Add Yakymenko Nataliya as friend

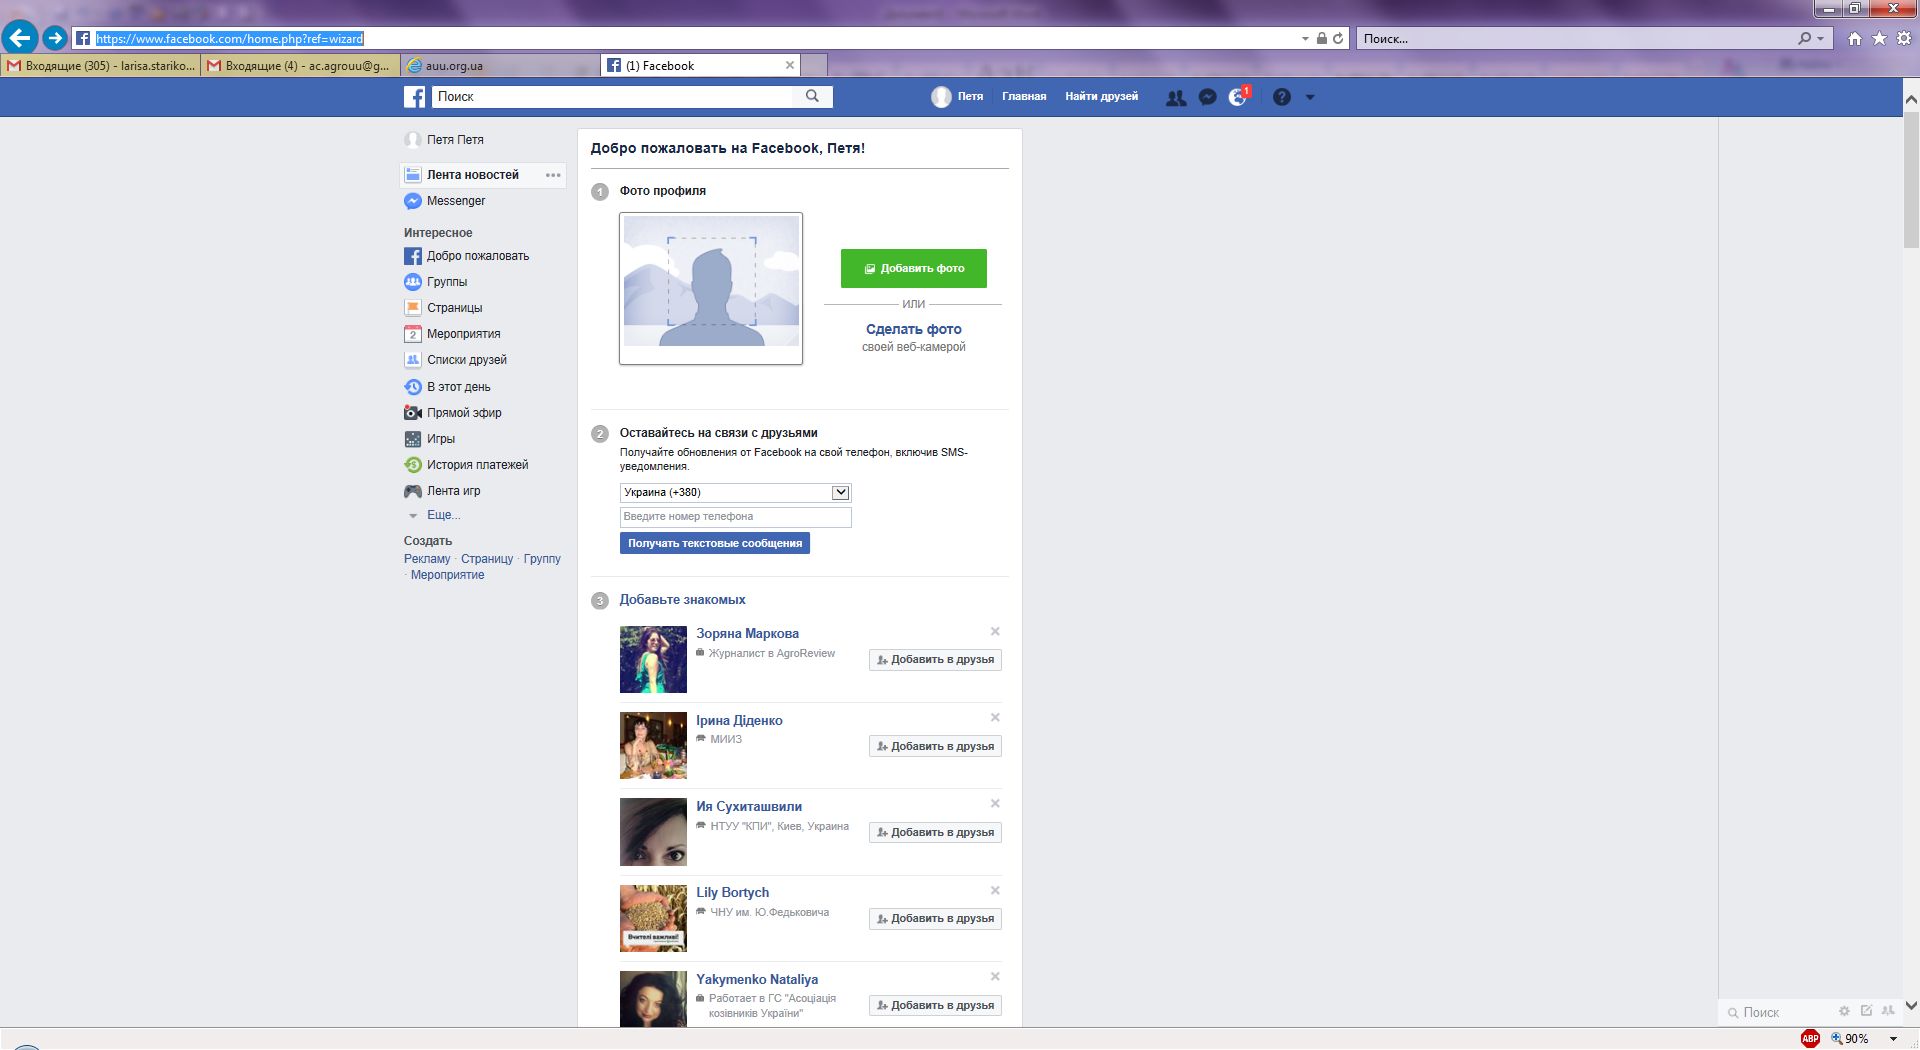[x=935, y=1005]
